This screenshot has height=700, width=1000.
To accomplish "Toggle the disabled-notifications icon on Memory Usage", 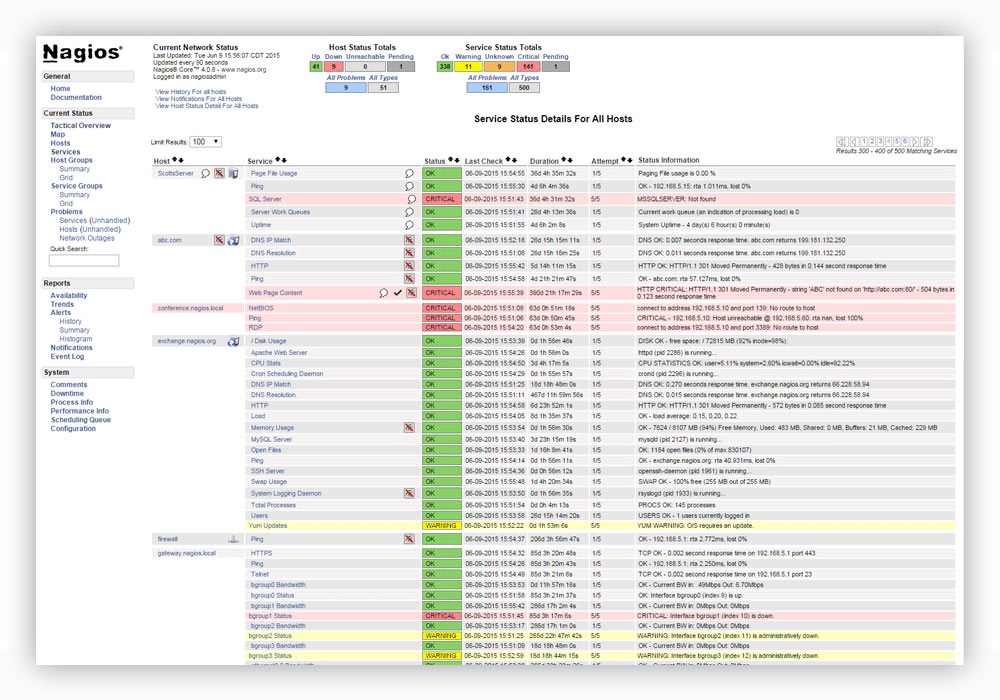I will [409, 428].
